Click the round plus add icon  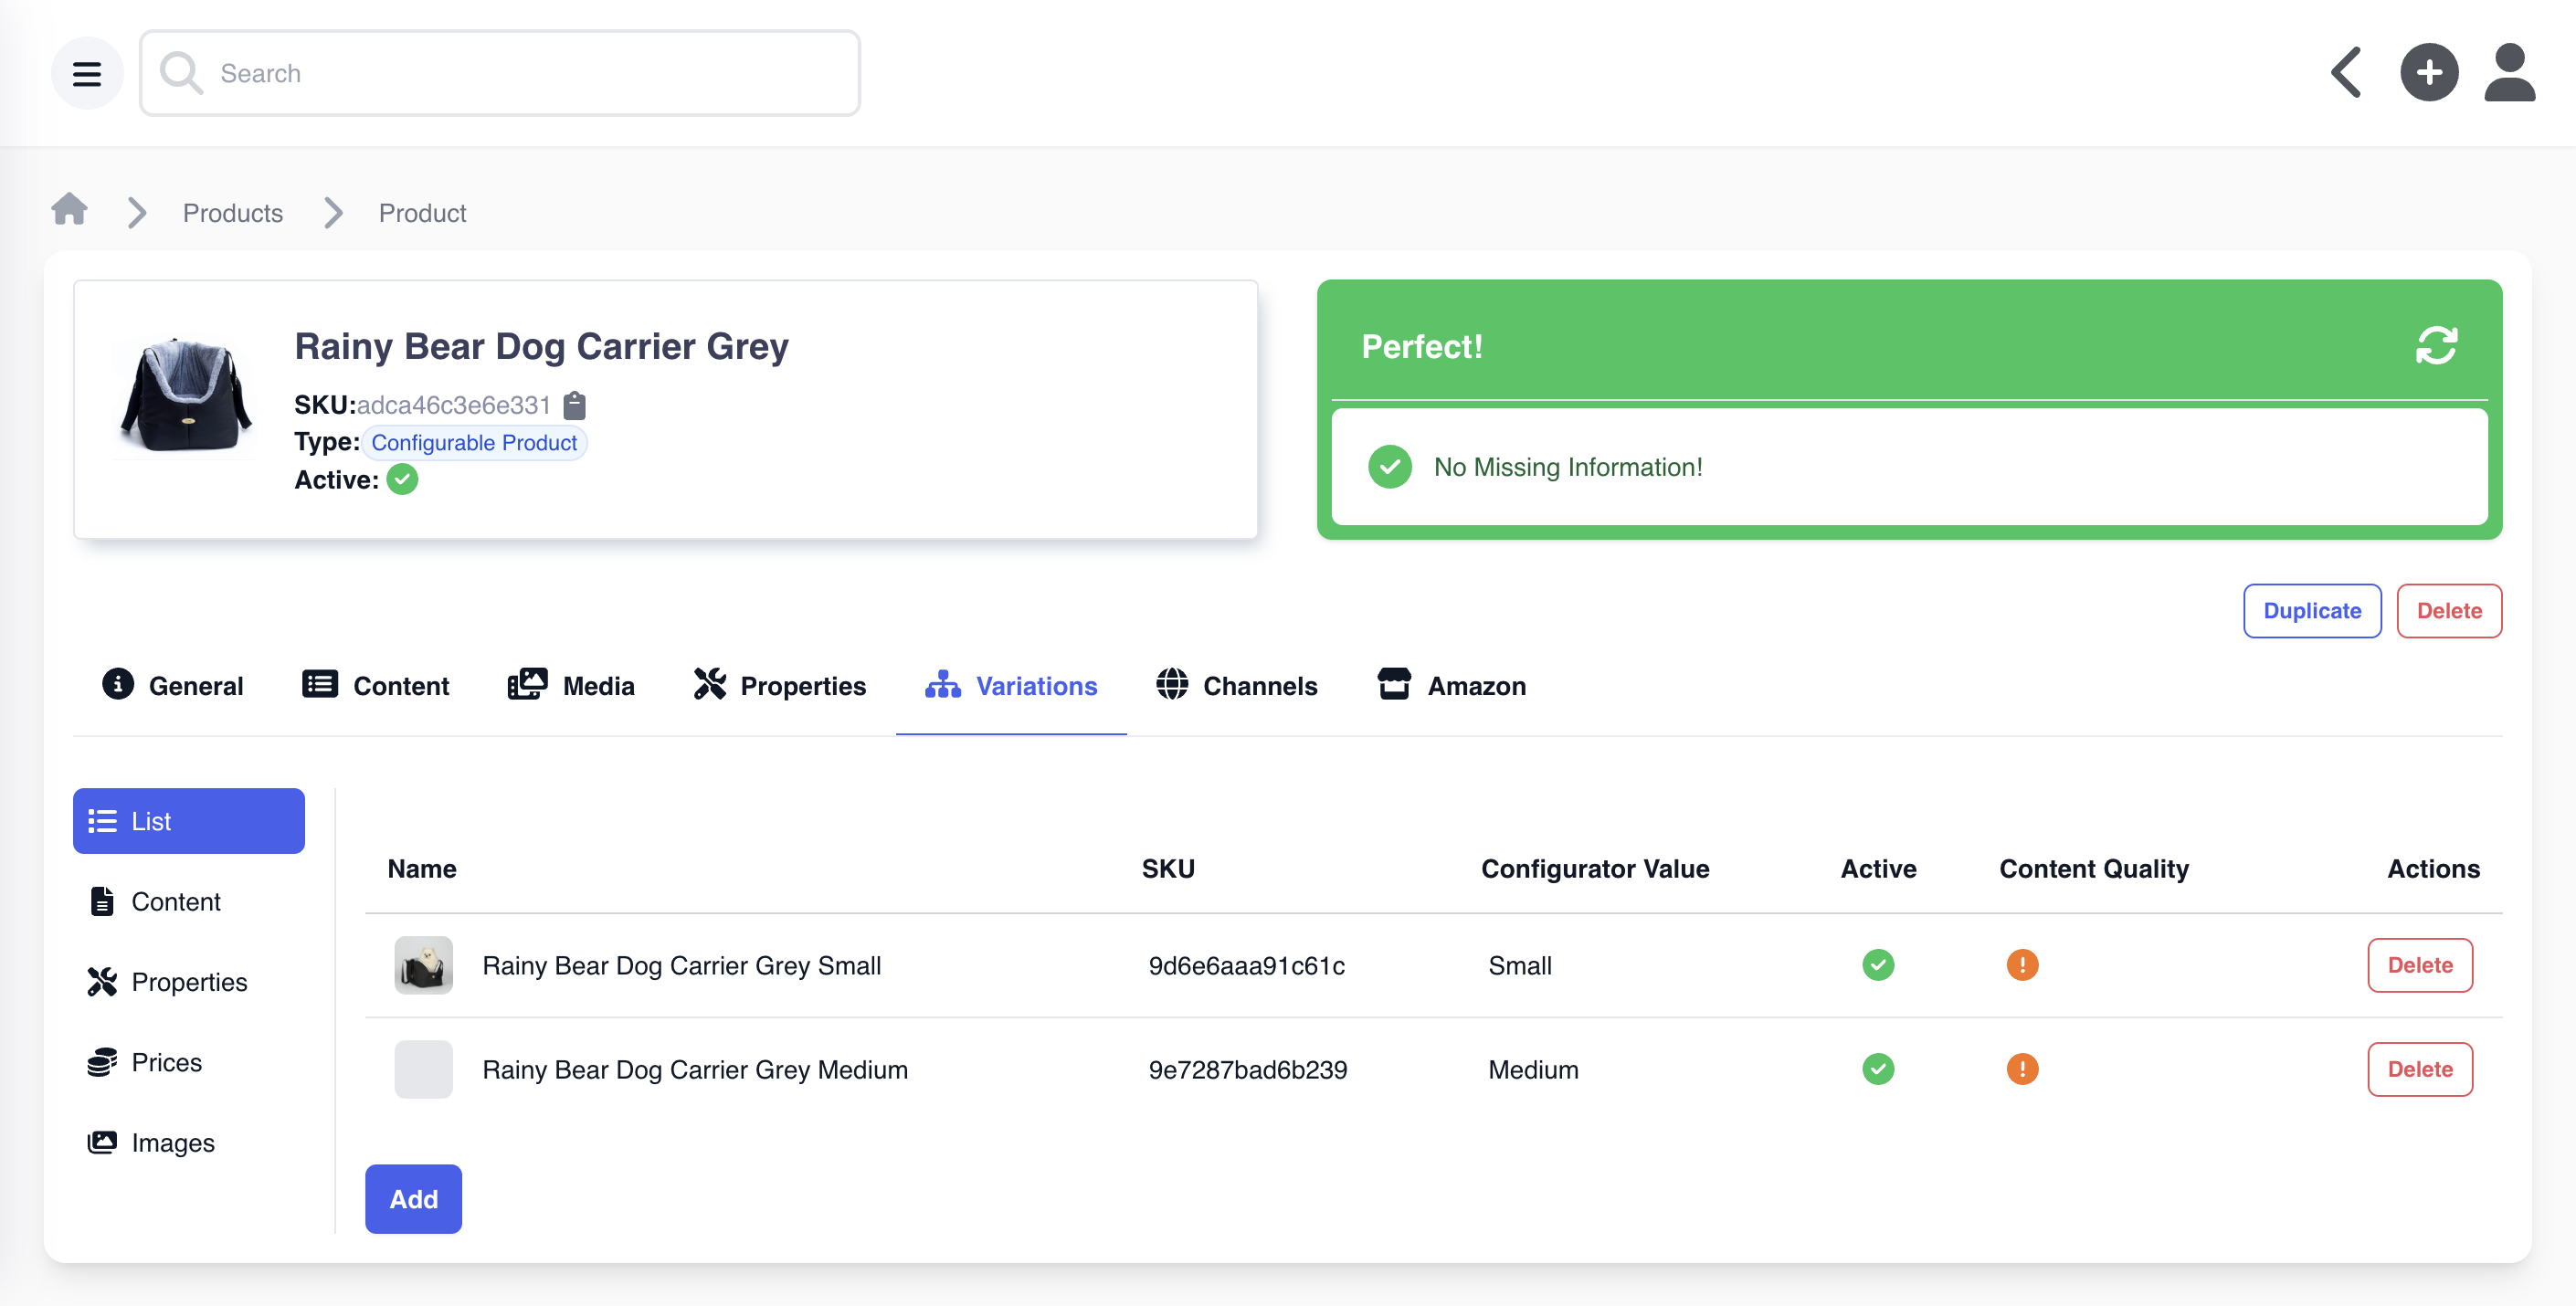[x=2428, y=73]
